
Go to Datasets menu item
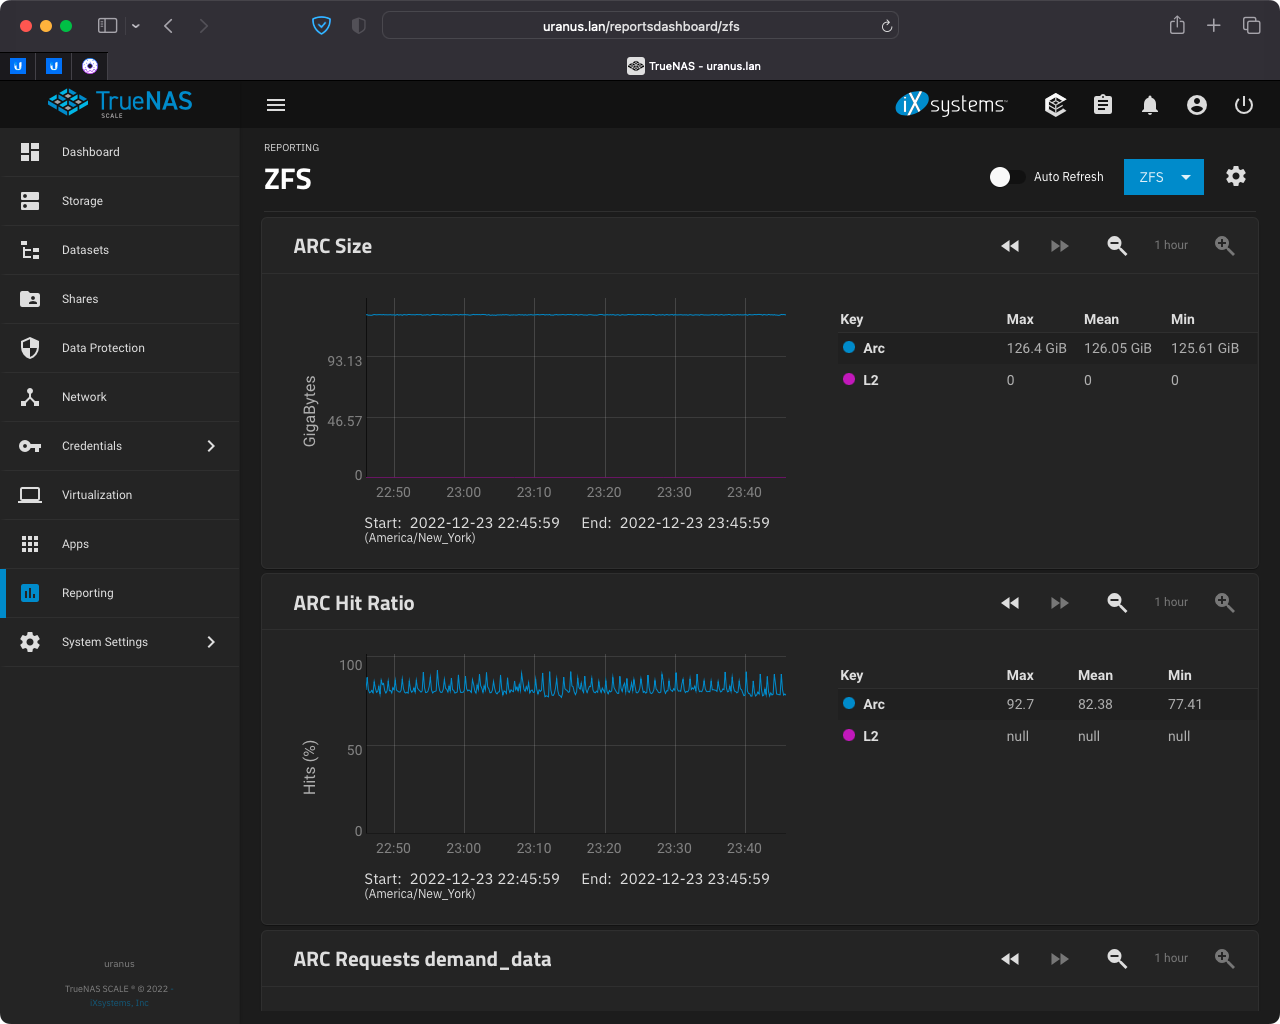point(120,250)
